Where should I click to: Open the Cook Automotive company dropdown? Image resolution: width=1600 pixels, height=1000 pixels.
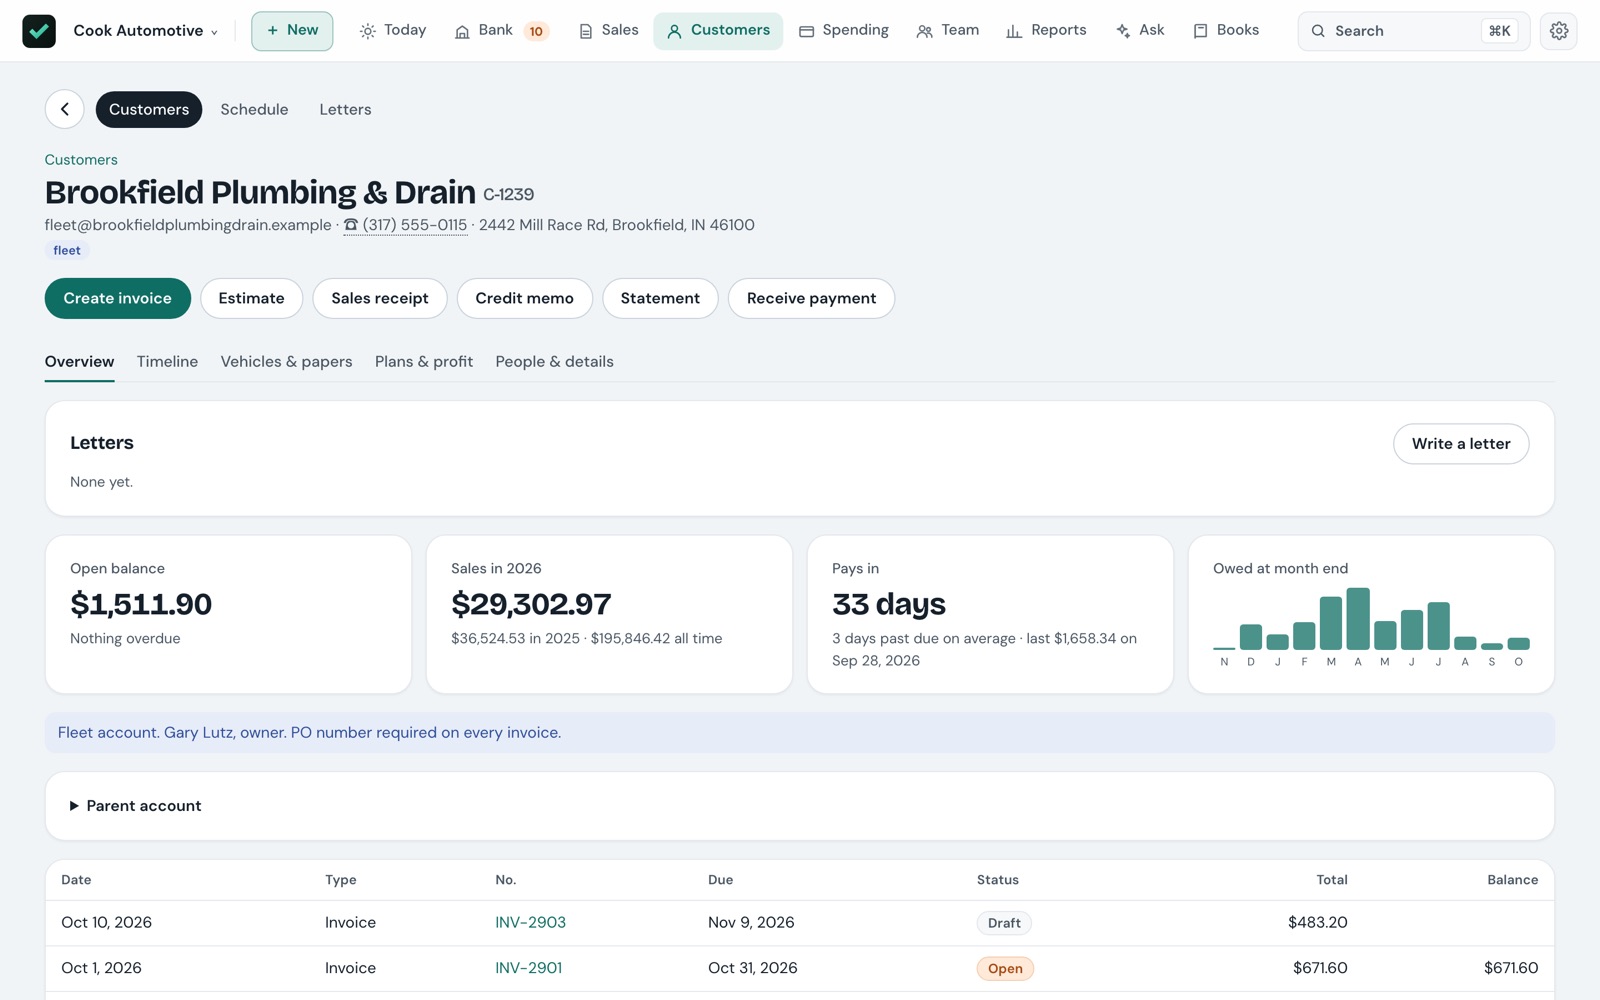coord(146,31)
